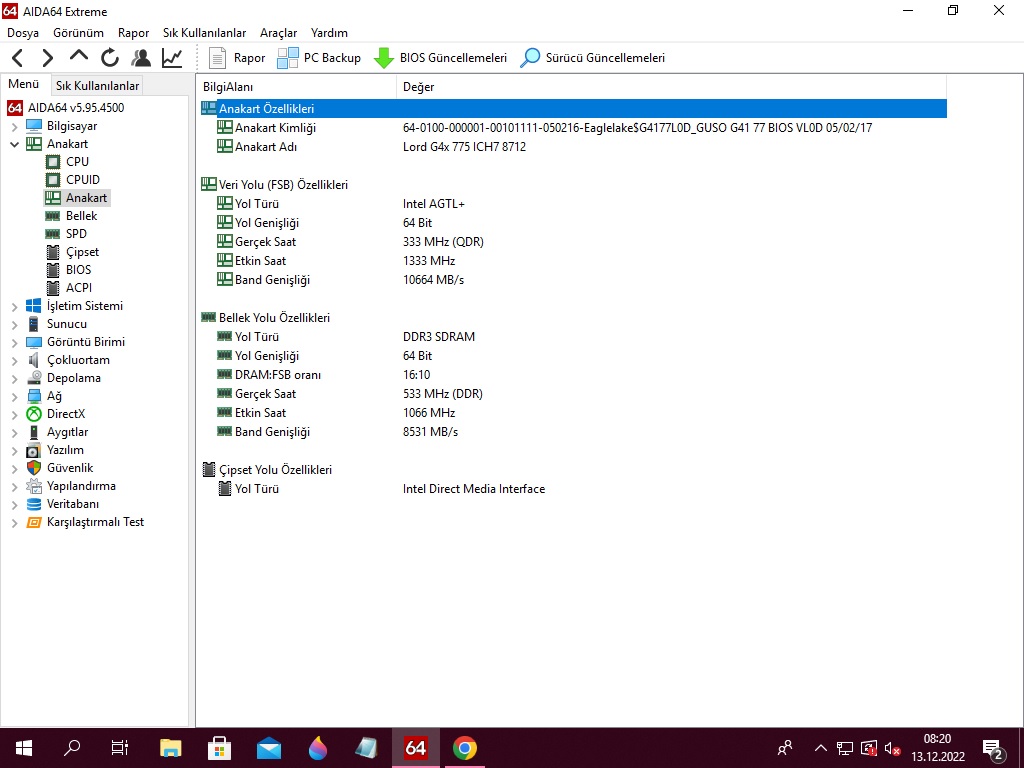Navigate up one level with up arrow
1024x768 pixels.
[x=78, y=57]
